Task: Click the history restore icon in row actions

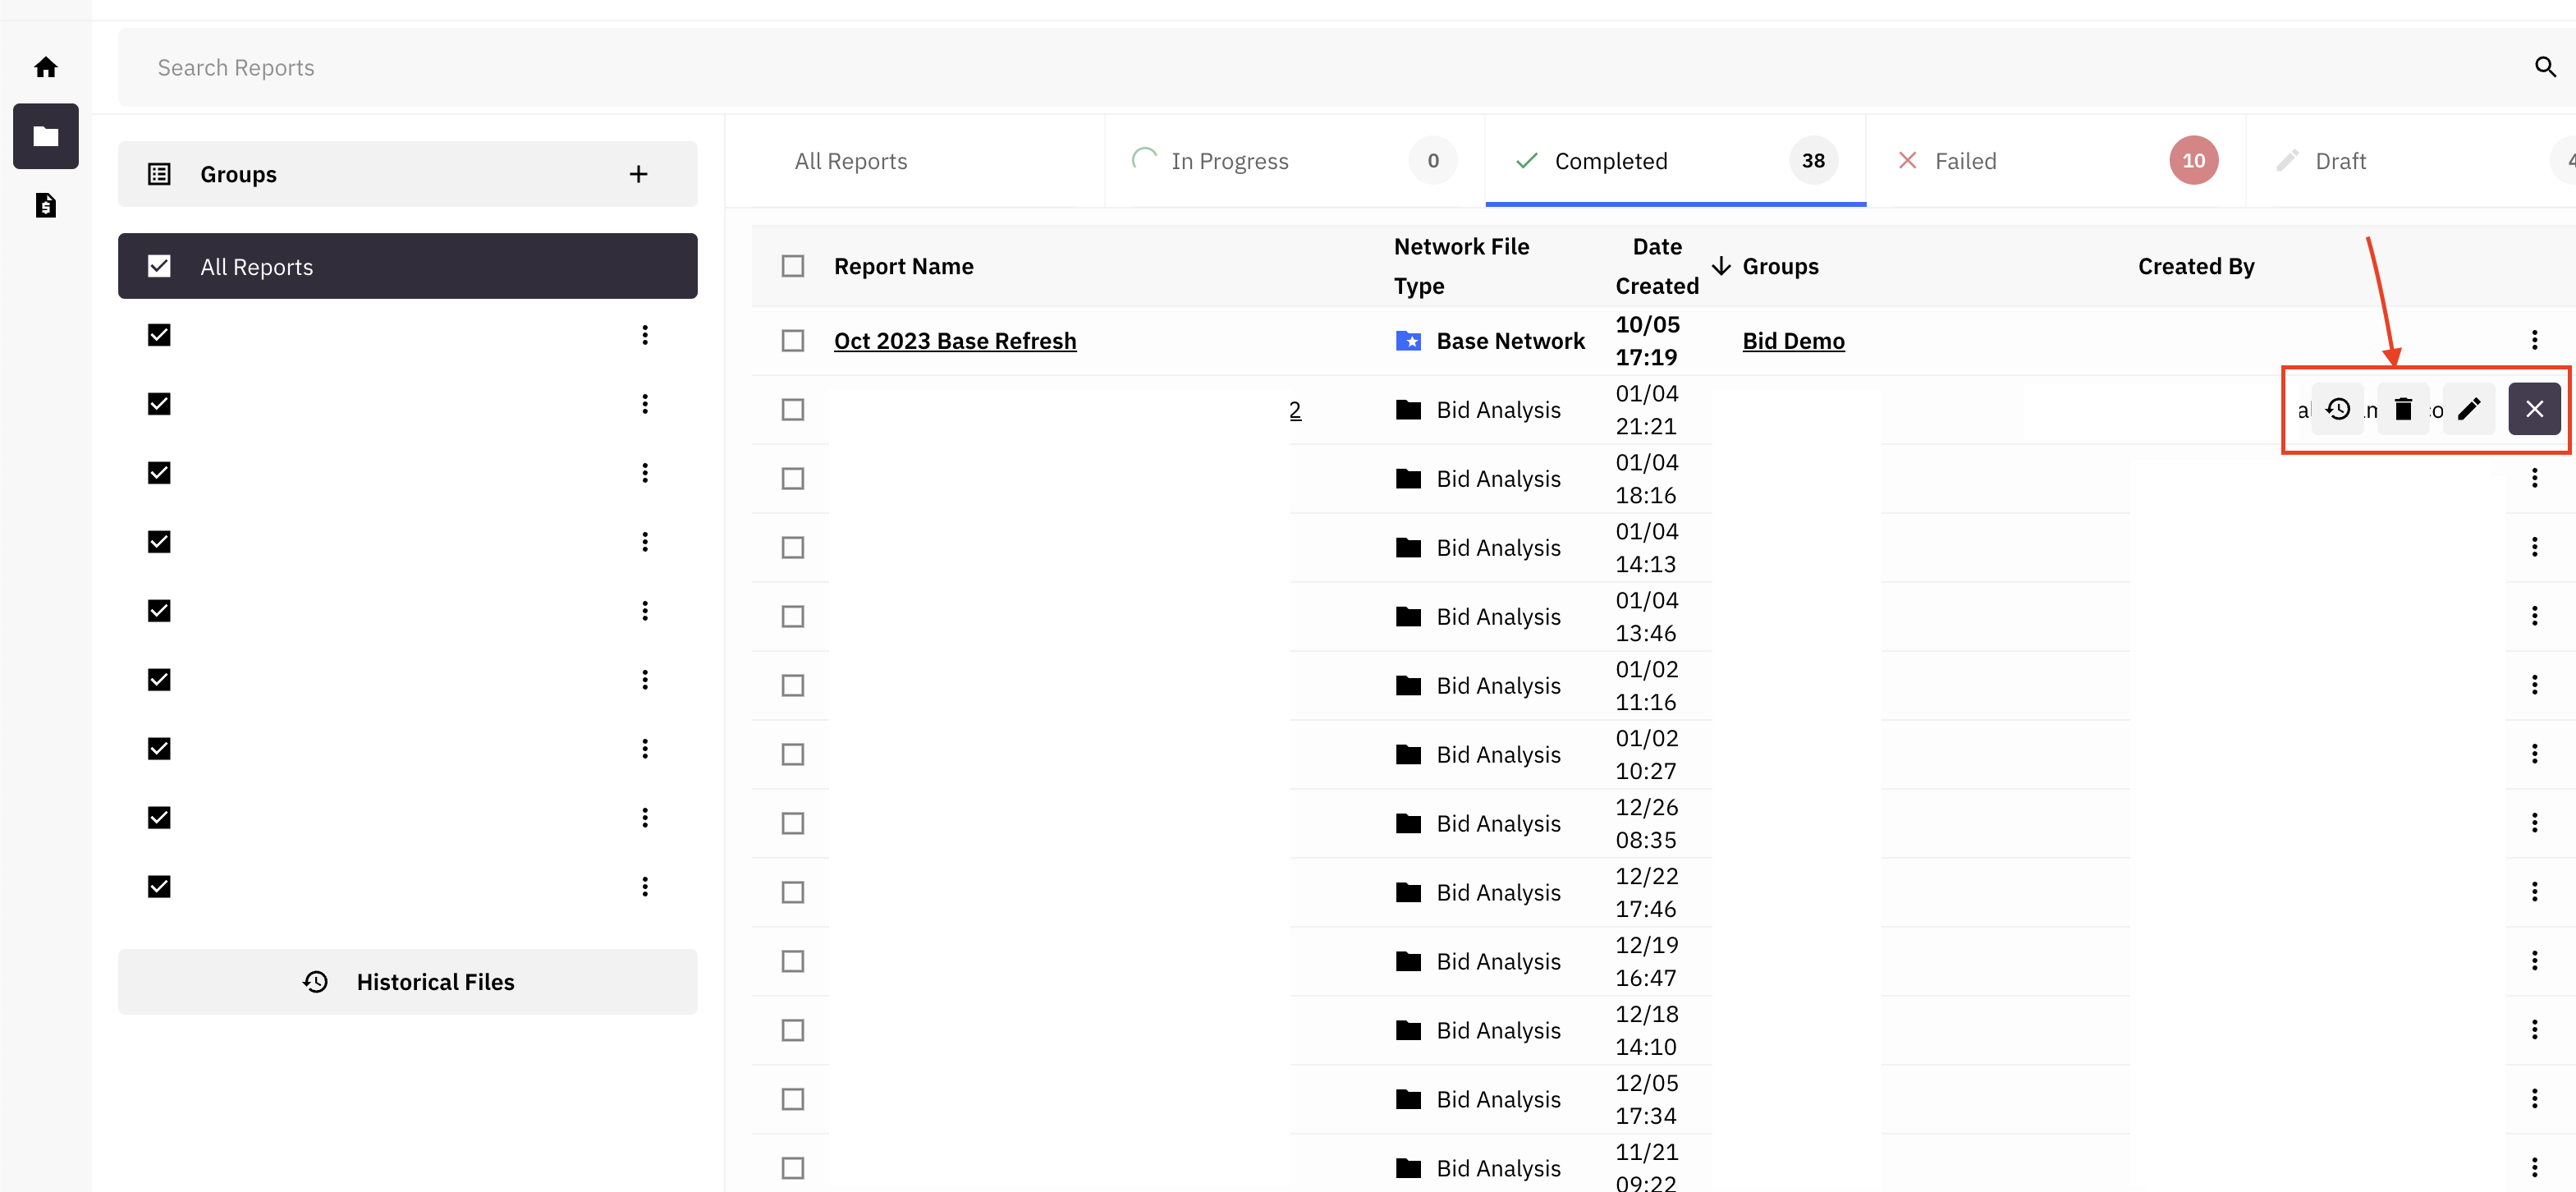Action: [2338, 409]
